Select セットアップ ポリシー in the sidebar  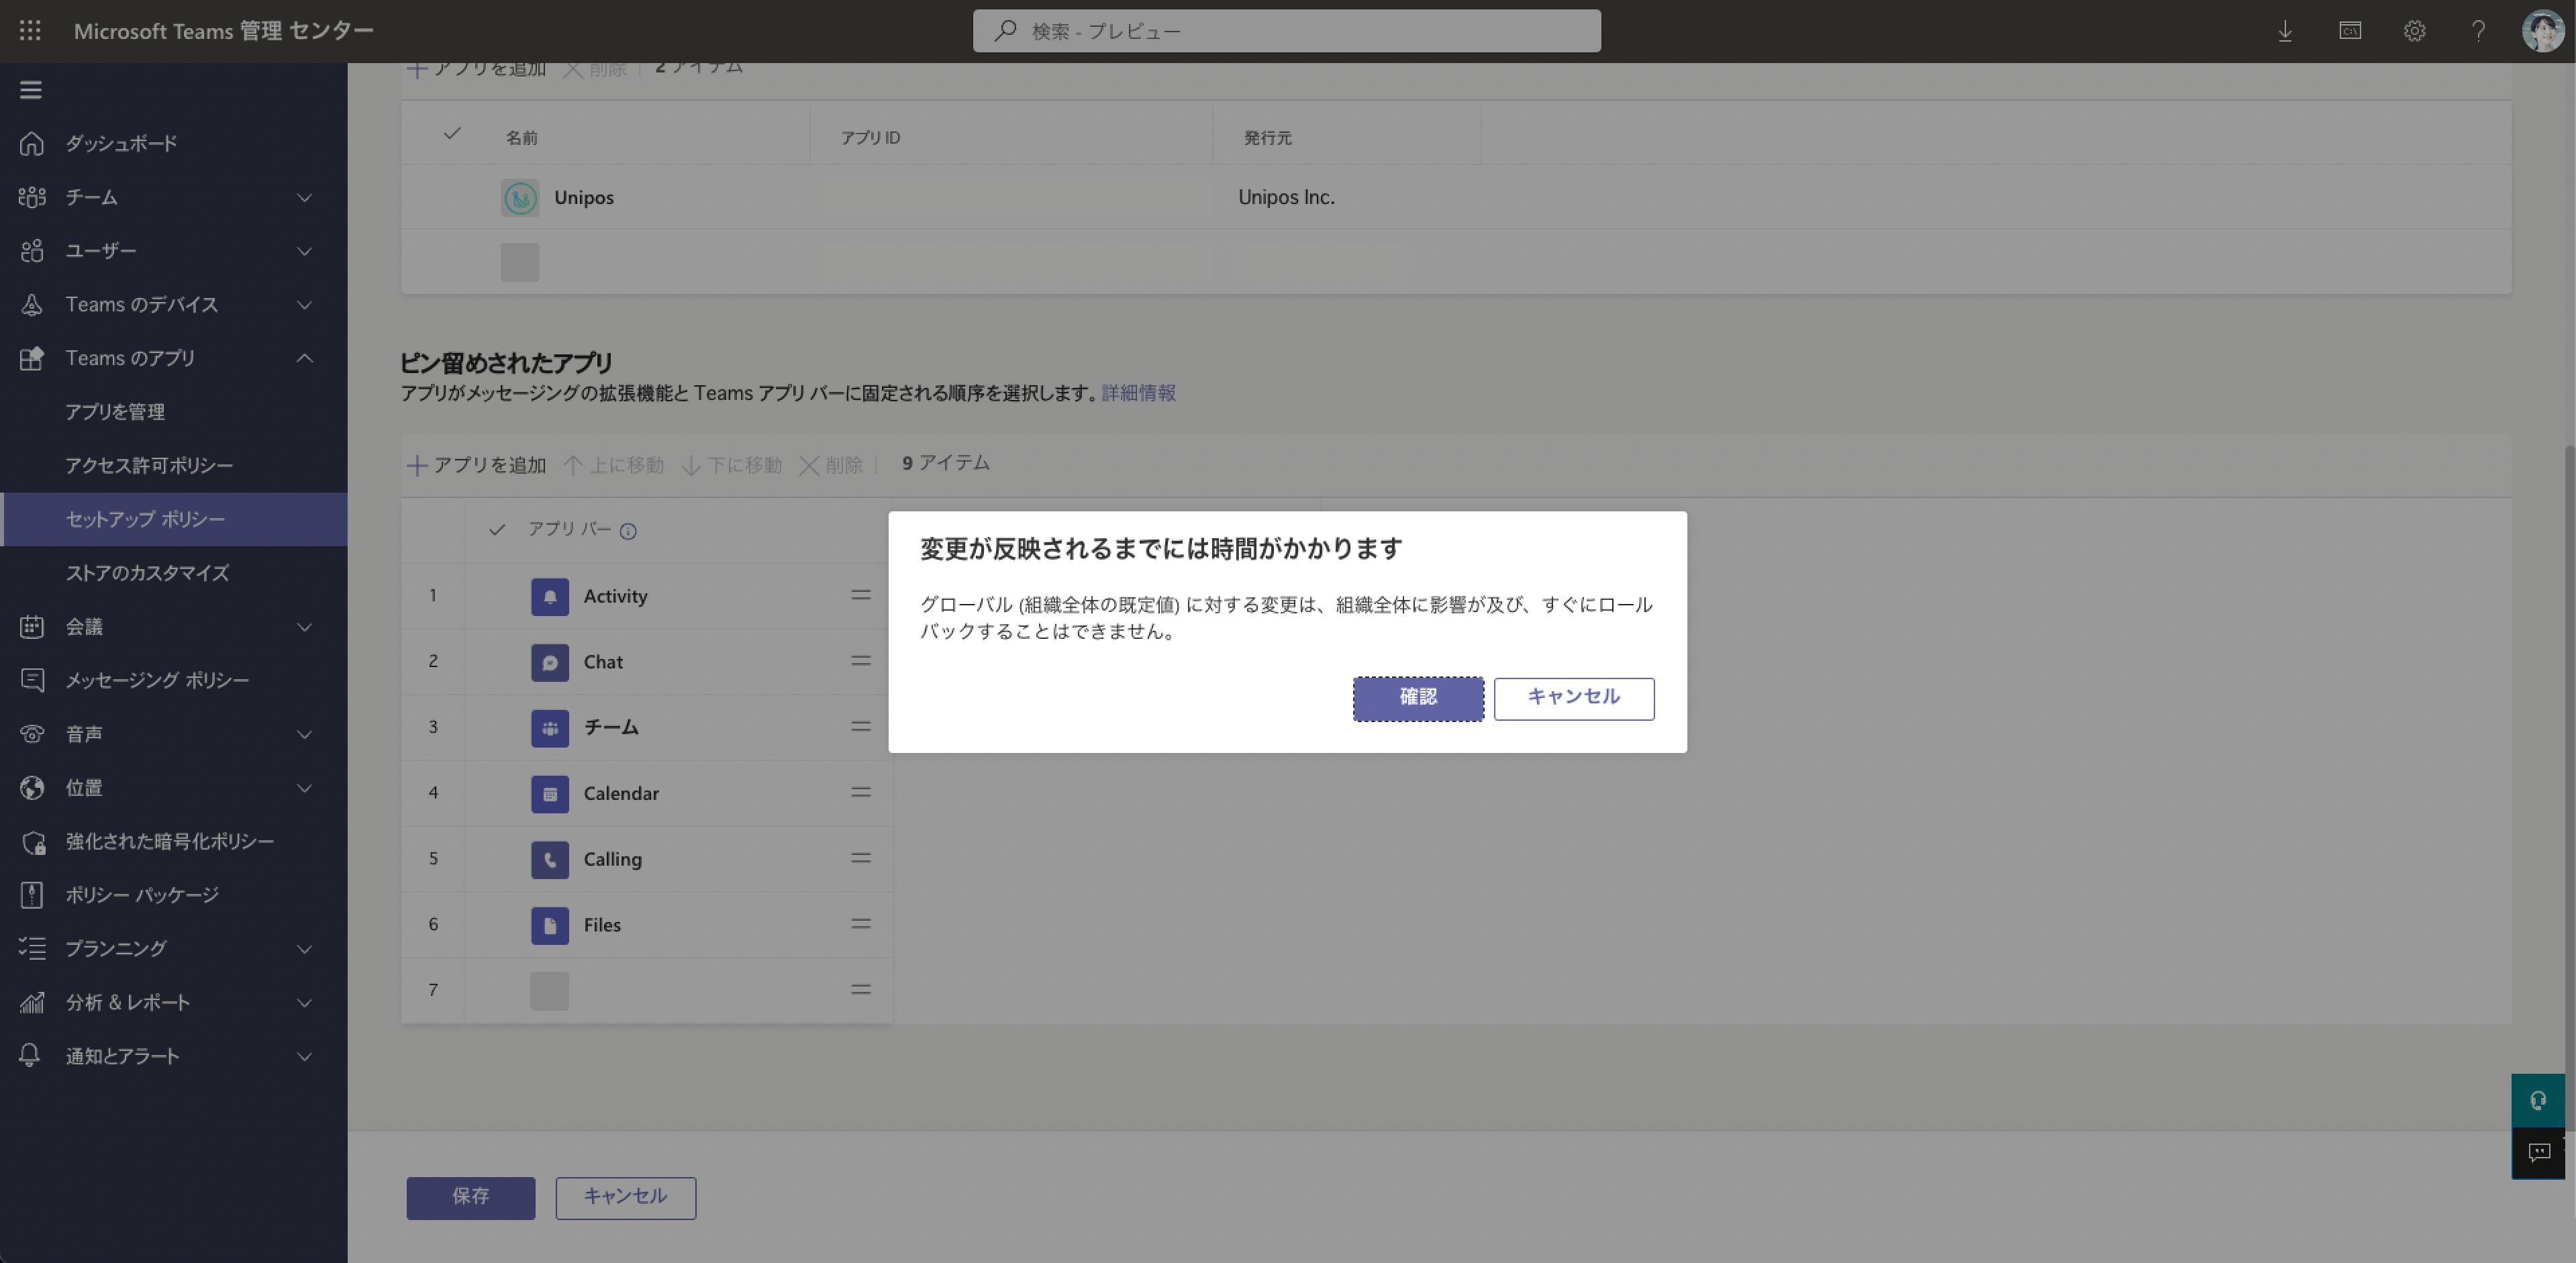coord(174,519)
